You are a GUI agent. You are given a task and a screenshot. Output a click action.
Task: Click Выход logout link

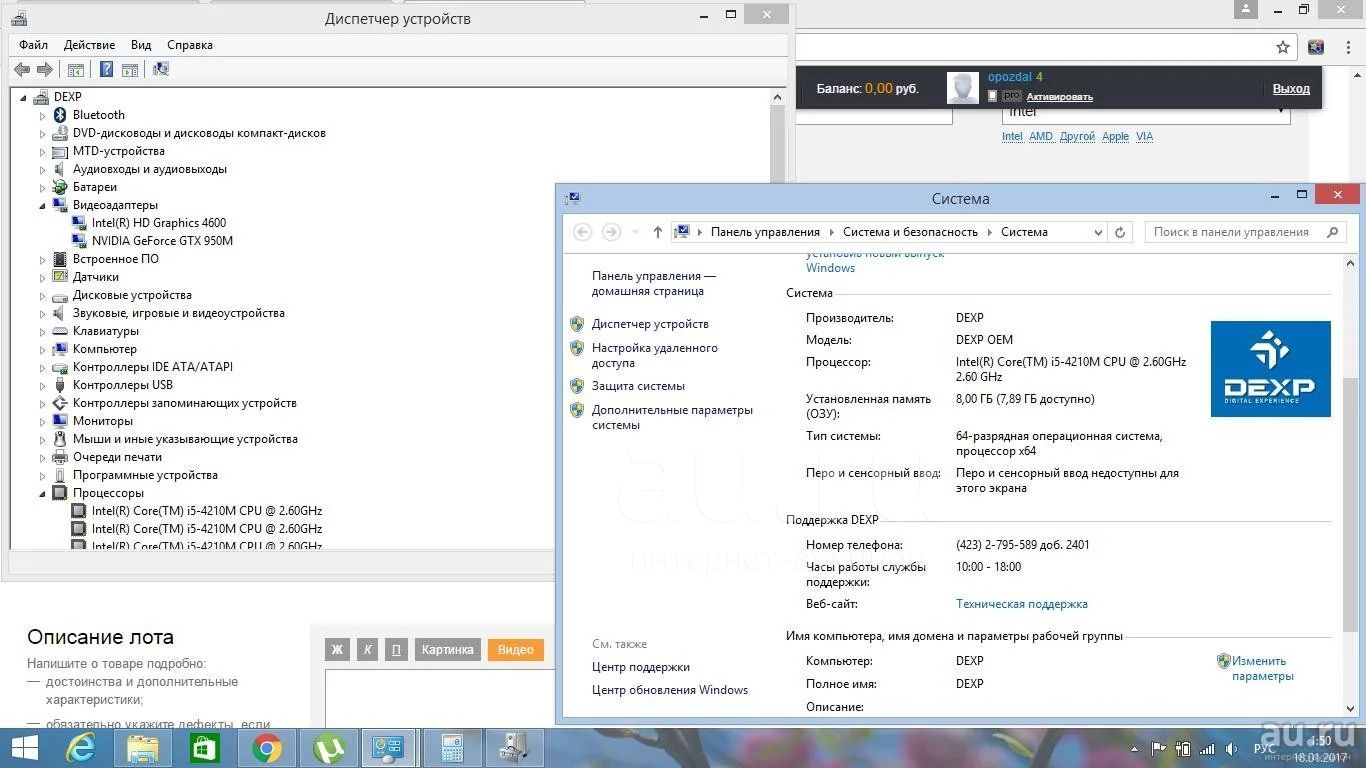[x=1291, y=89]
